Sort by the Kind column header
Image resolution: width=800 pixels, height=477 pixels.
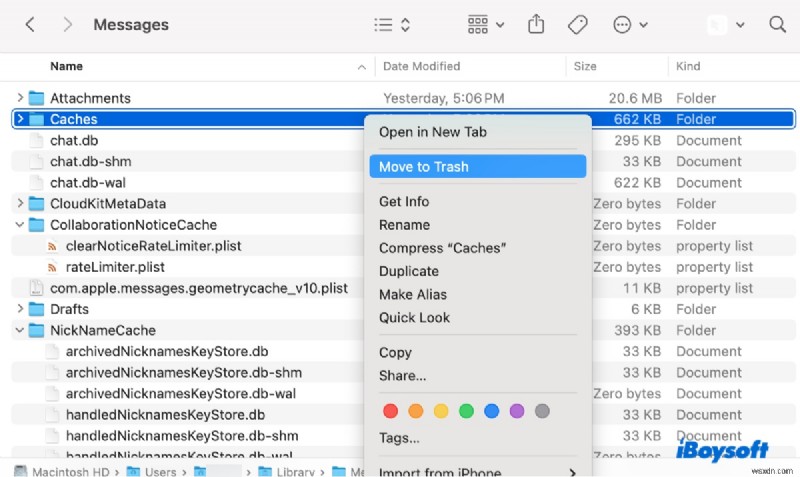688,66
